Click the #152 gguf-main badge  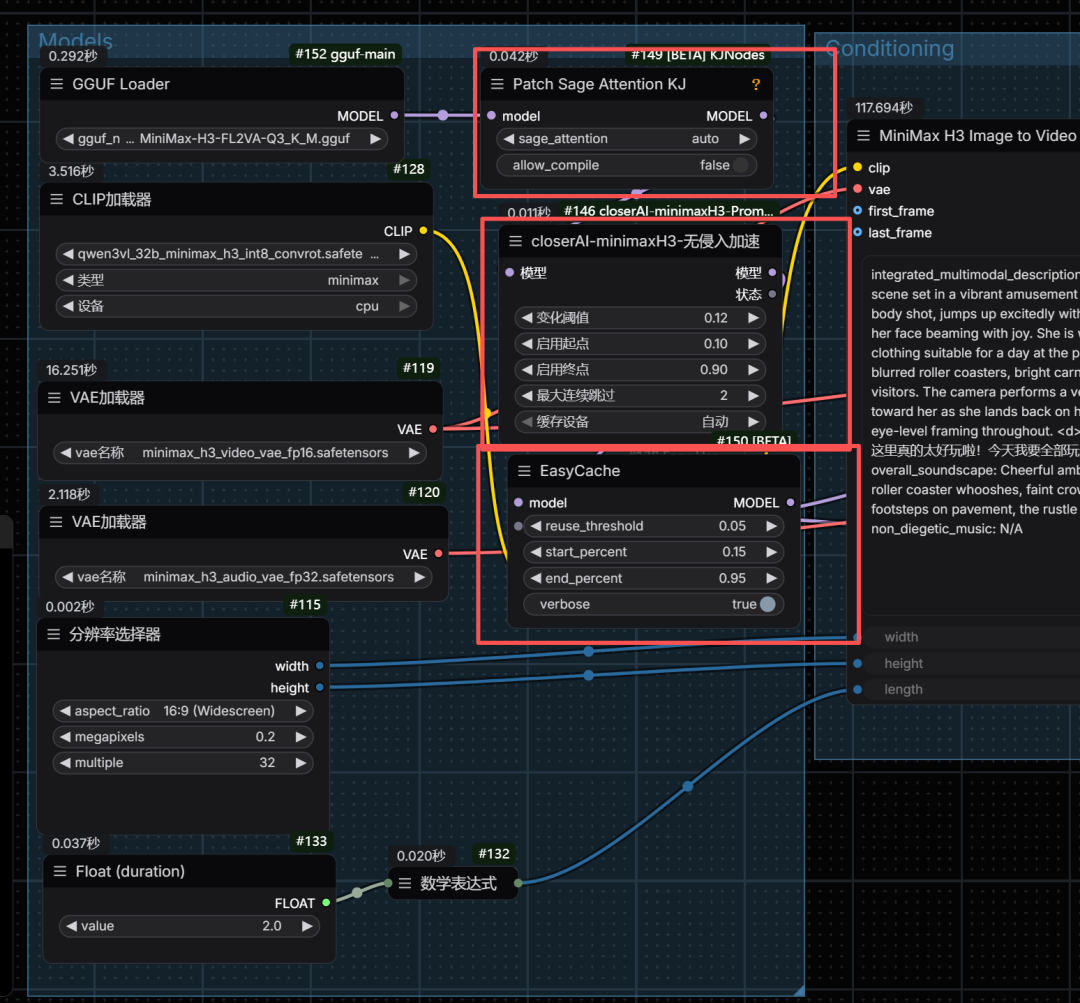(345, 54)
